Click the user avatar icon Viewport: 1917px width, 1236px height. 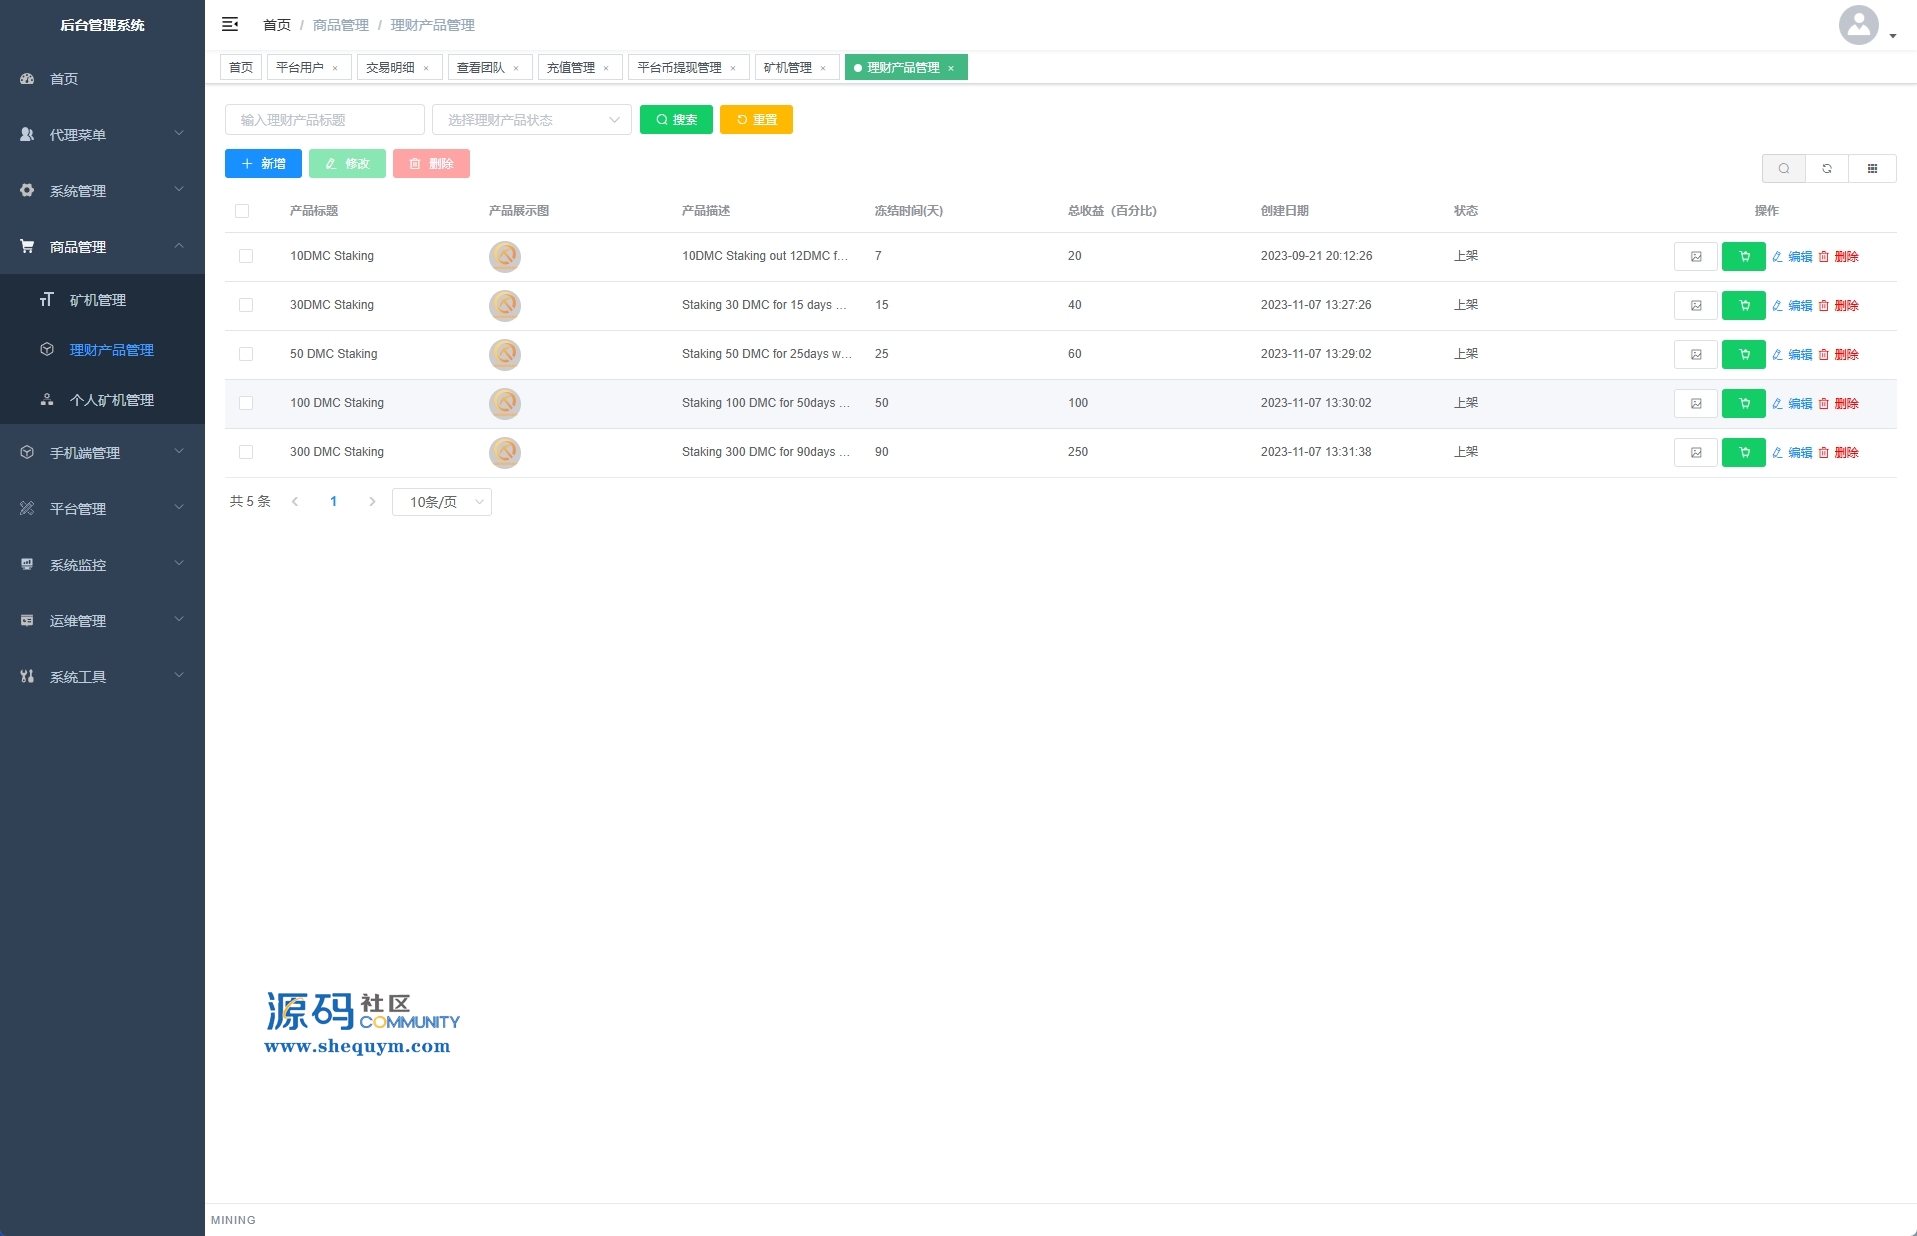(1858, 25)
